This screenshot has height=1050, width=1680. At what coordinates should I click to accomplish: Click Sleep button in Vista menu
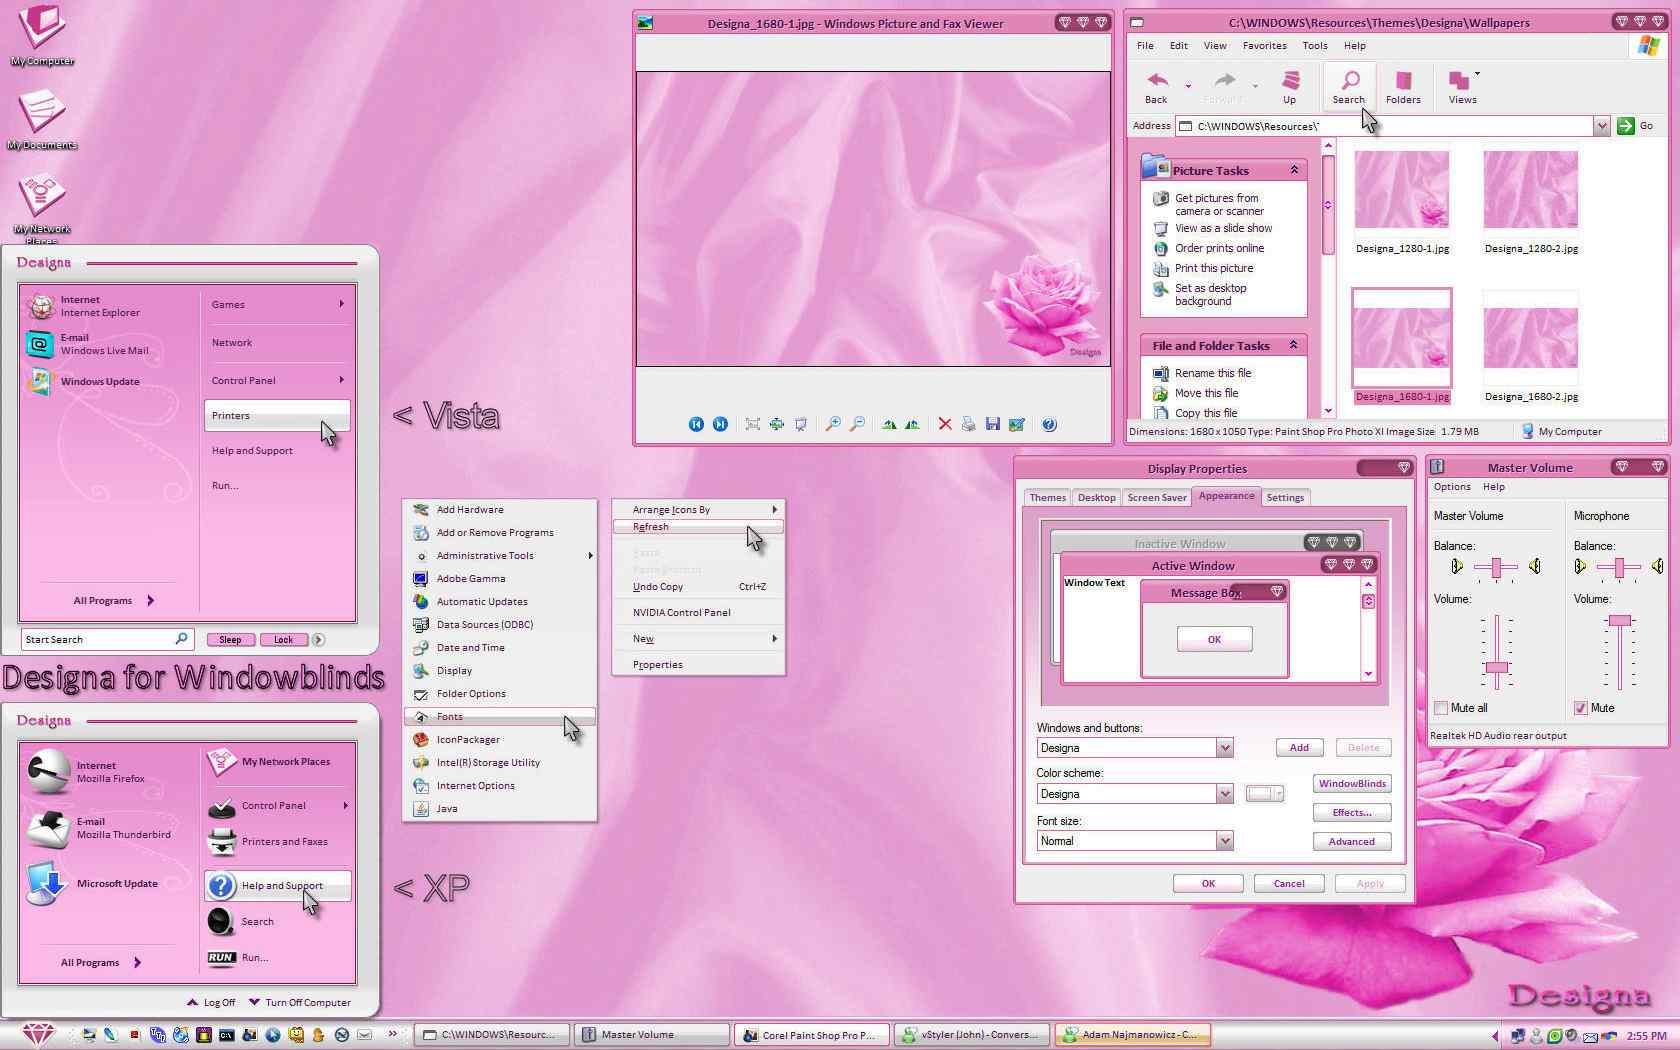click(x=230, y=640)
